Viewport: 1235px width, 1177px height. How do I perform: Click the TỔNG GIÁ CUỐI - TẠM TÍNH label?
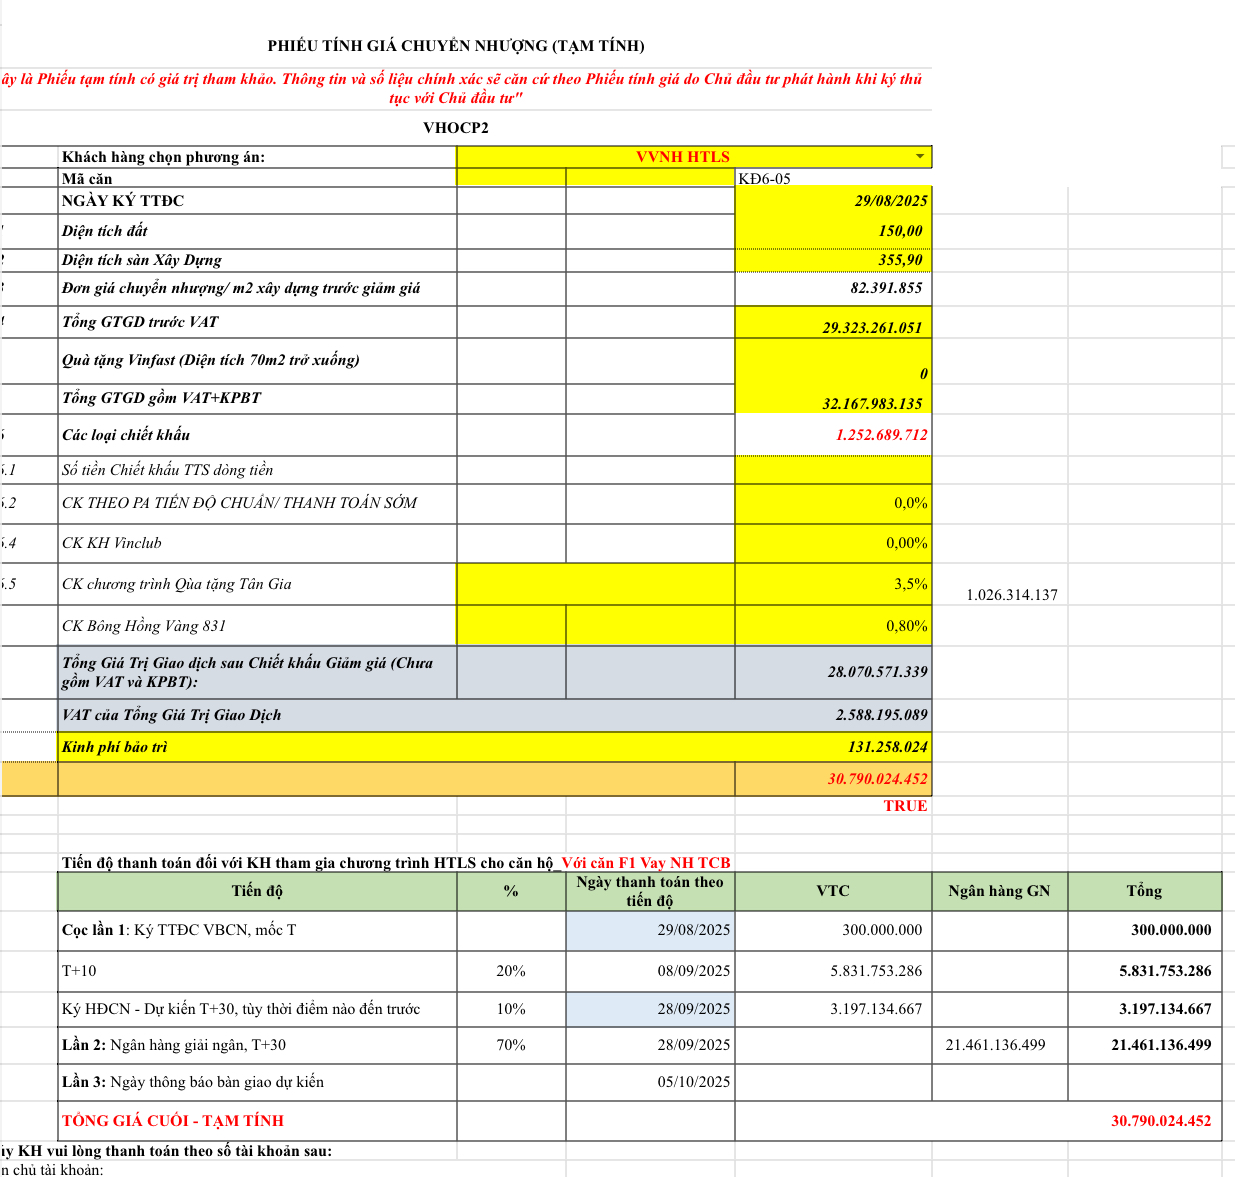pyautogui.click(x=173, y=1121)
